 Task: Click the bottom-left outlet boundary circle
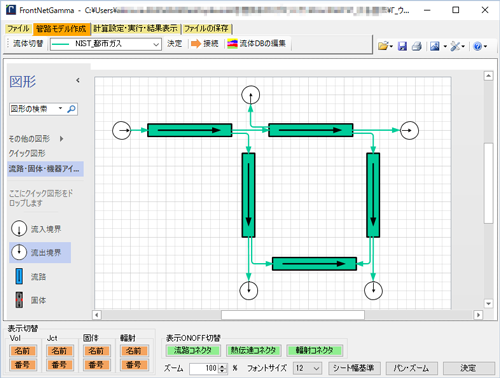point(249,290)
